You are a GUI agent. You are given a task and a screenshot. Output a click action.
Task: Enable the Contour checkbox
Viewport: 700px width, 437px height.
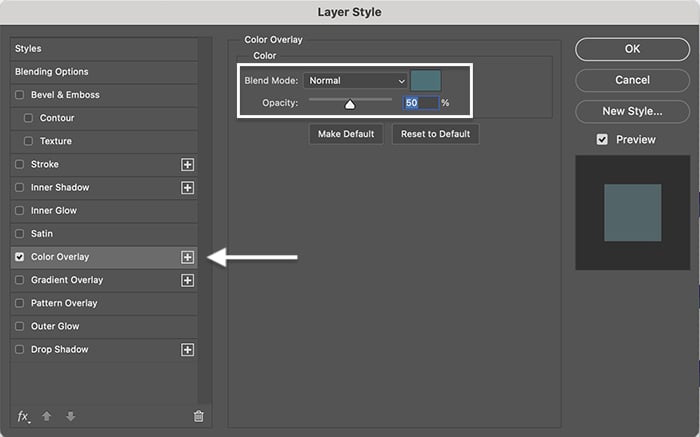[28, 118]
